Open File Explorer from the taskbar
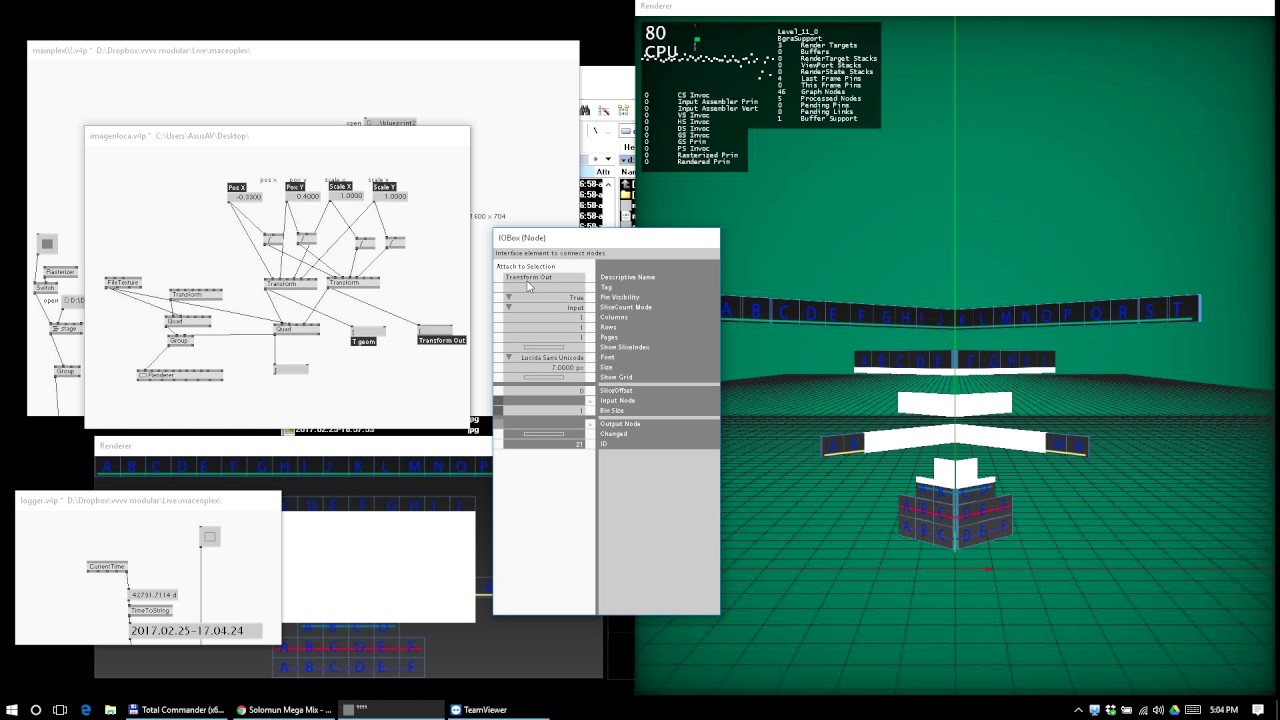 click(x=110, y=710)
